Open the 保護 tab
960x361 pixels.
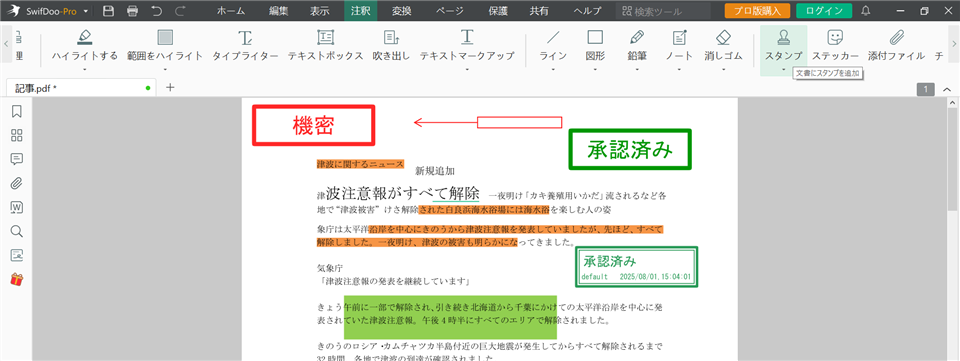tap(498, 11)
